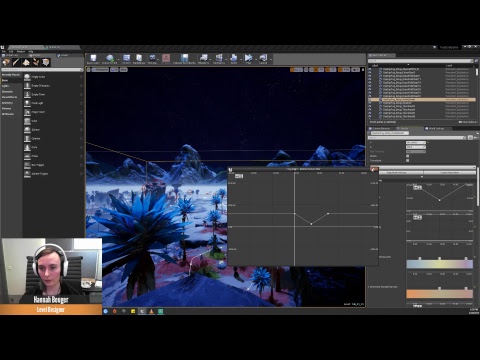Click the Launch toolbar icon
Image resolution: width=480 pixels, height=360 pixels.
263,58
